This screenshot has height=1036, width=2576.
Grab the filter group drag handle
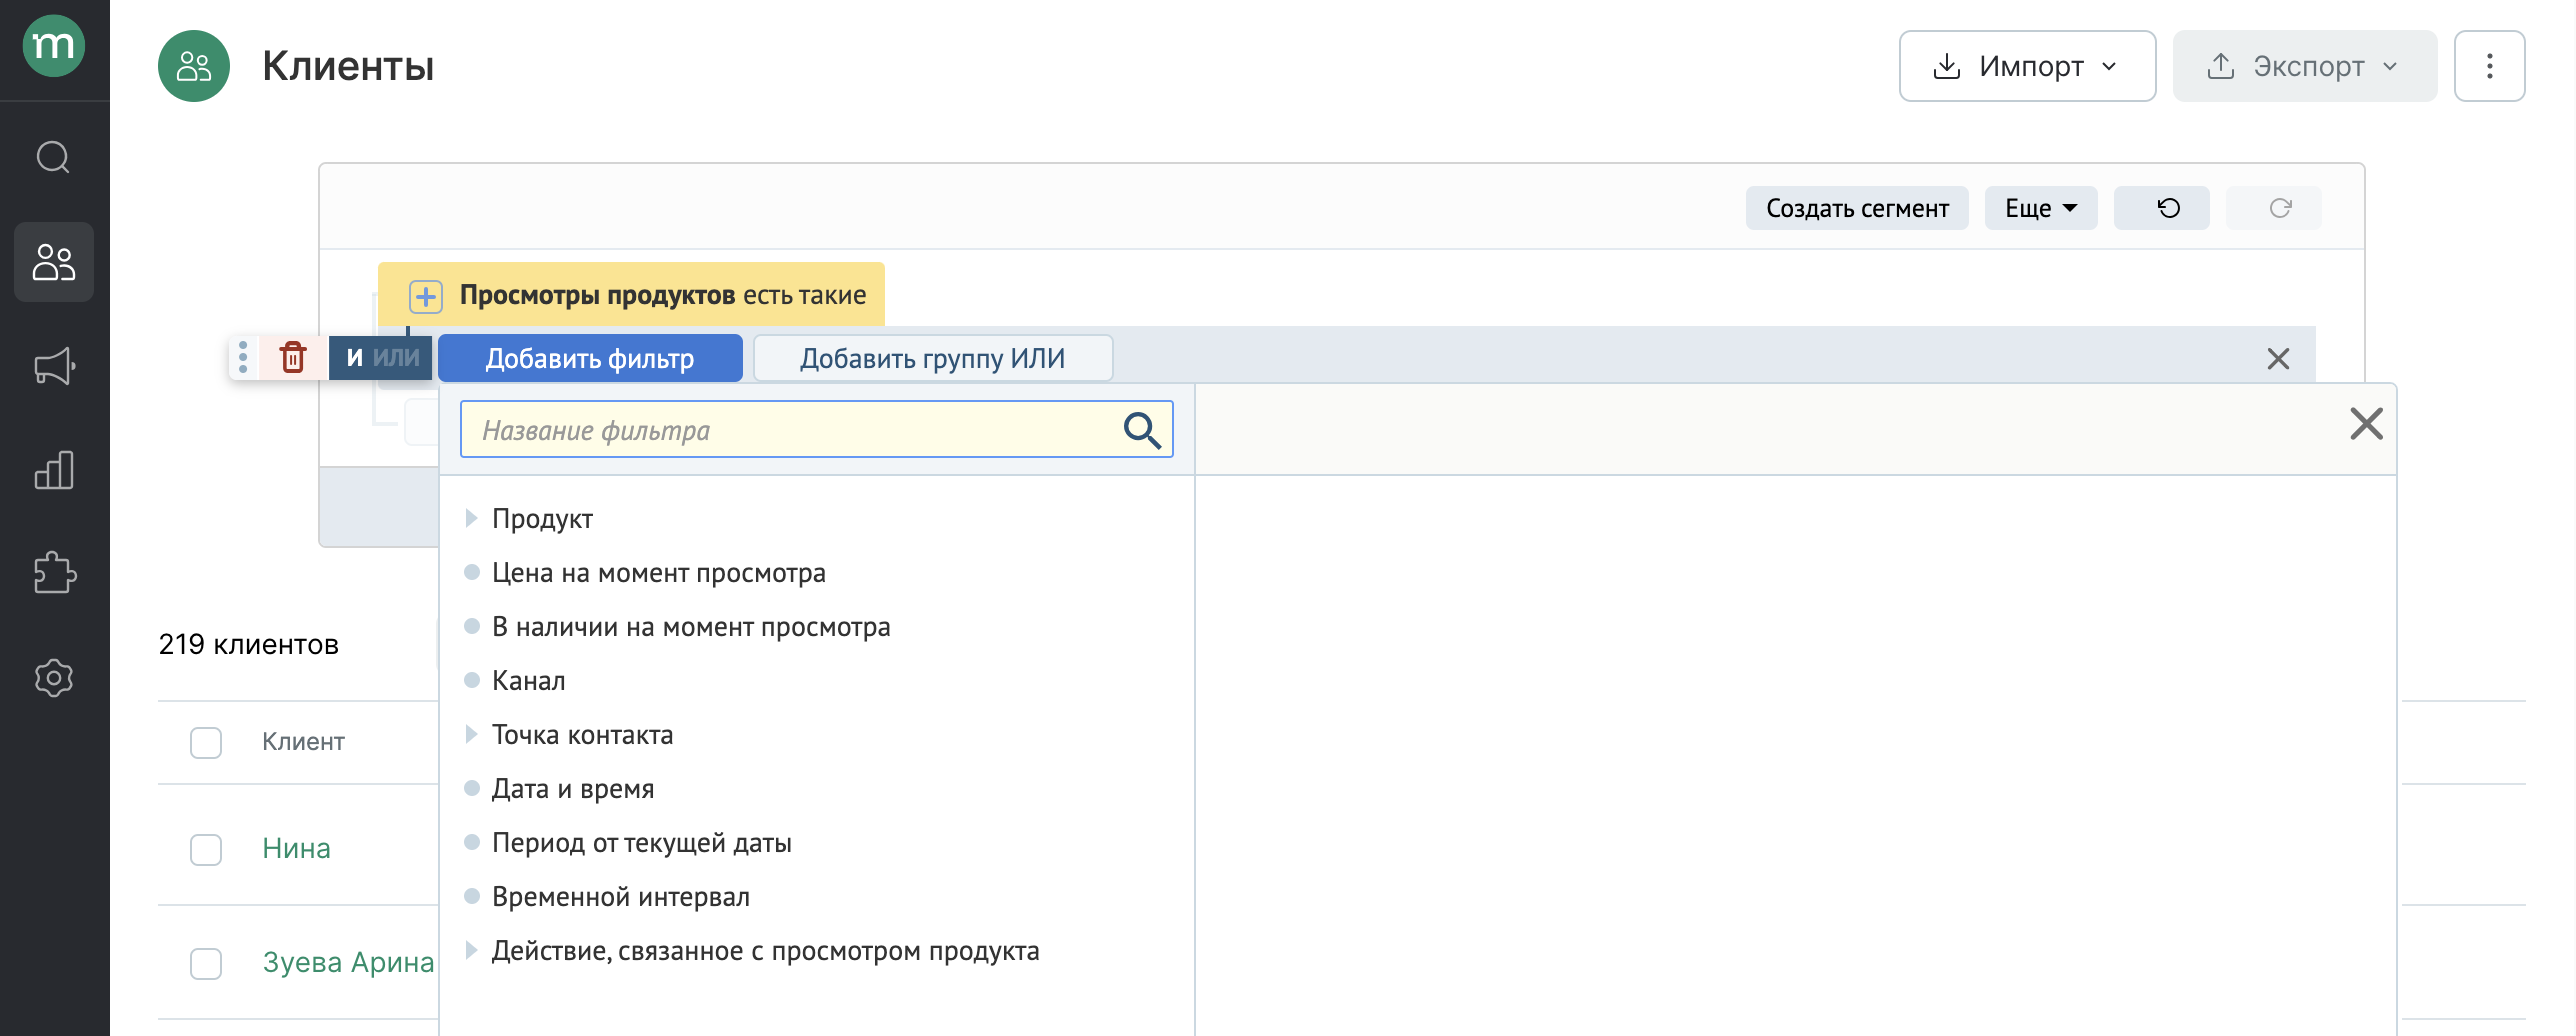click(243, 357)
